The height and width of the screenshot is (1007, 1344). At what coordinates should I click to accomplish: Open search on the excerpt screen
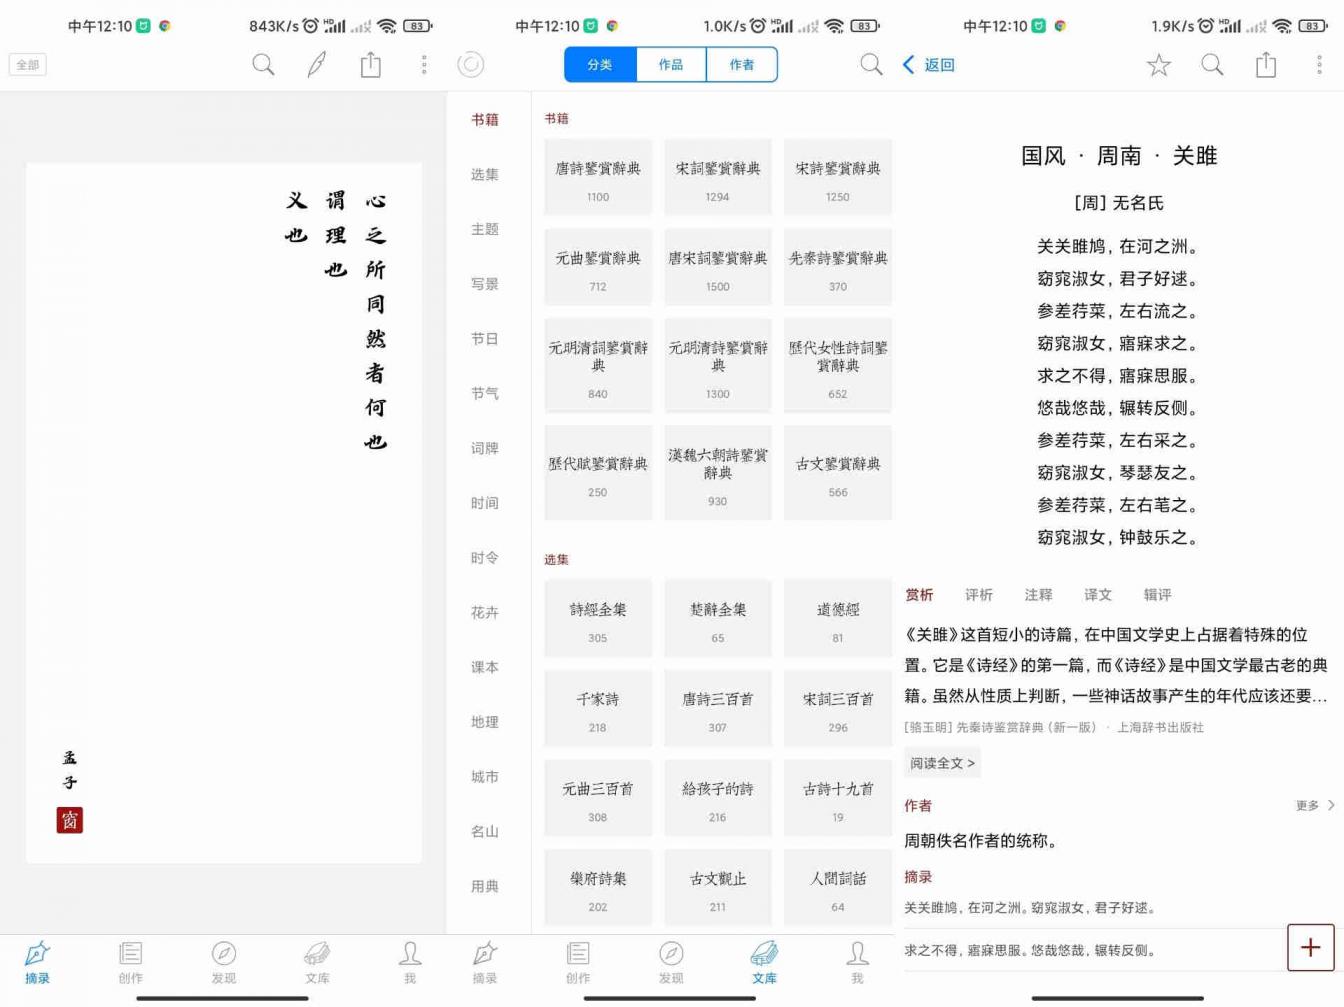point(263,64)
